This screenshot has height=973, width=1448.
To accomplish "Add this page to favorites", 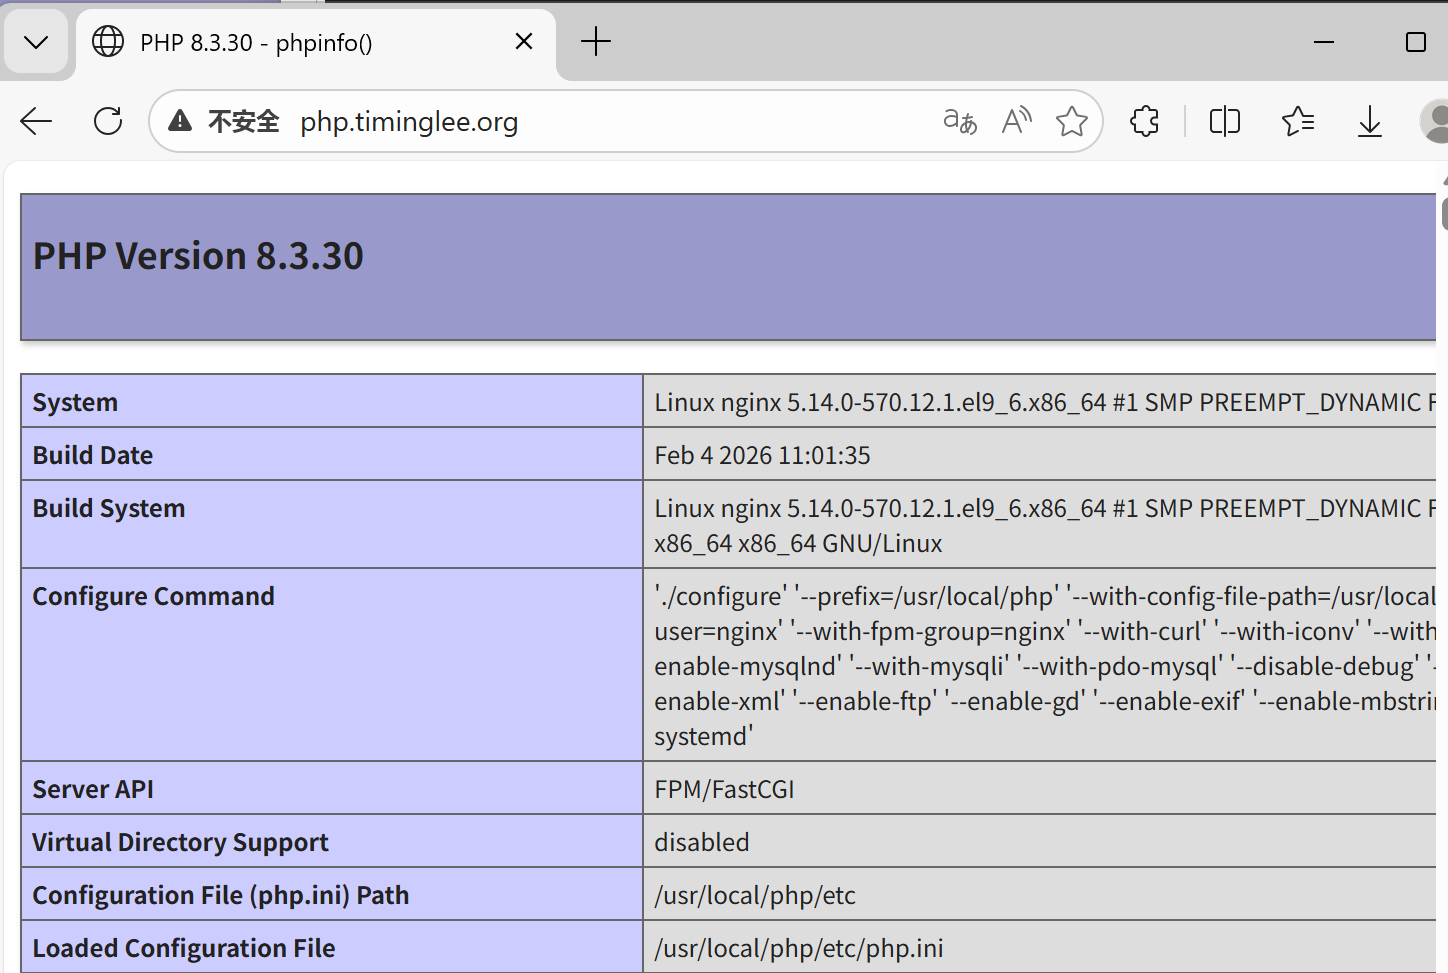I will tap(1072, 122).
